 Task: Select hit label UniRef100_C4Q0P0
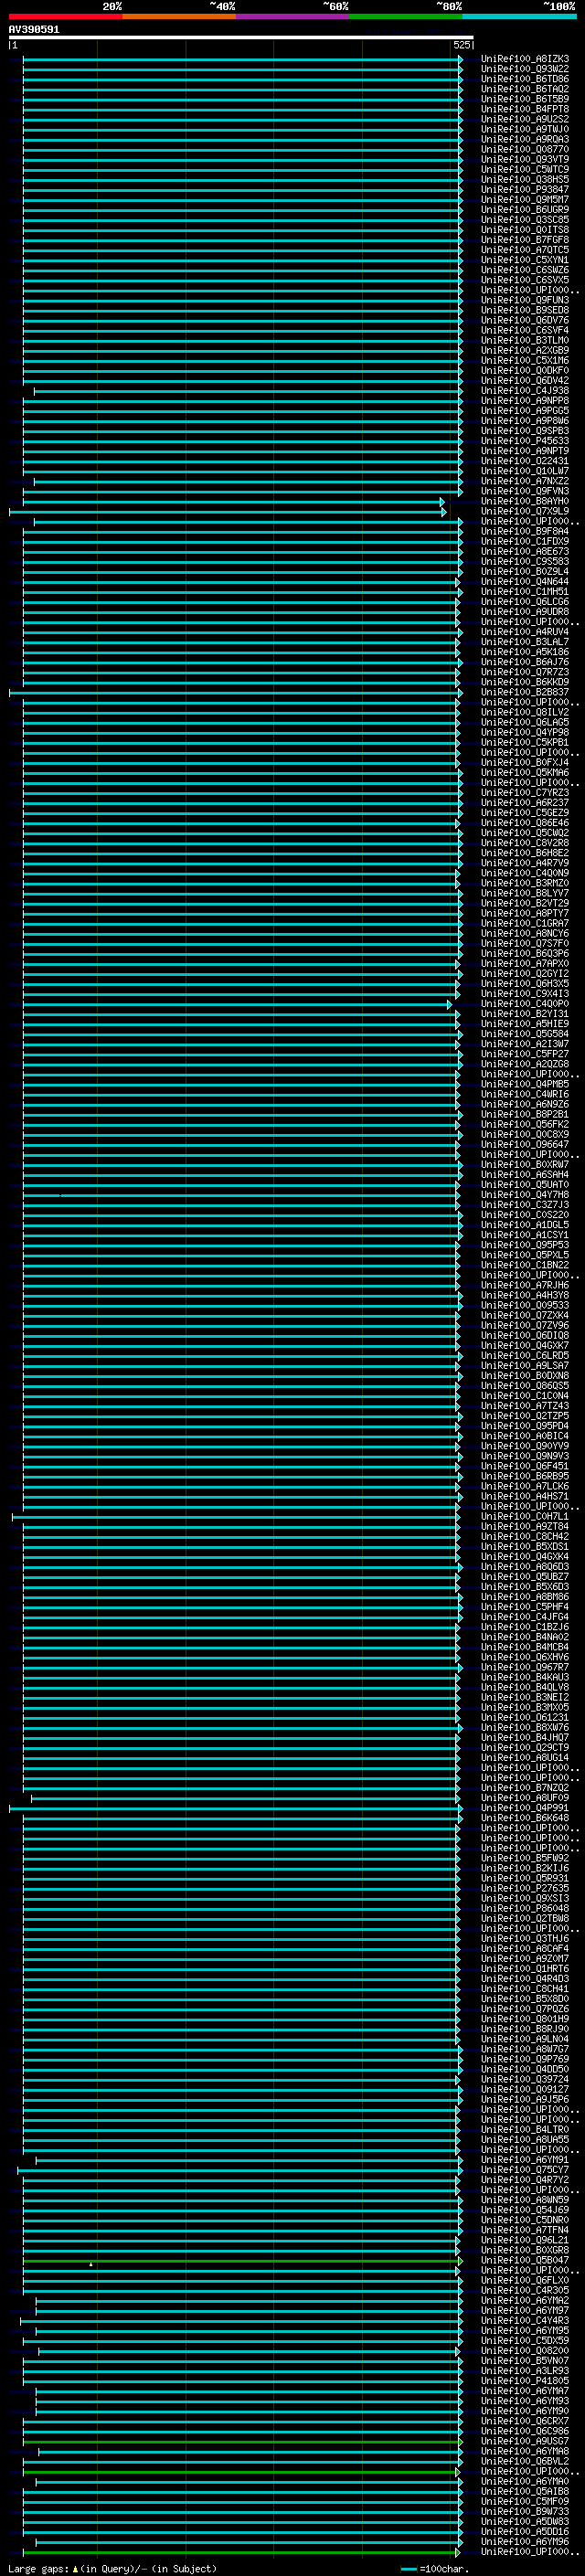pos(525,1004)
